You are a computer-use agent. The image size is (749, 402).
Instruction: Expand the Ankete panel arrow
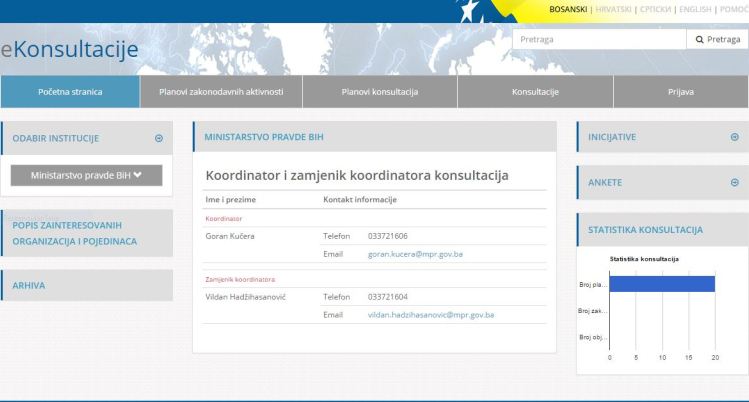point(735,183)
